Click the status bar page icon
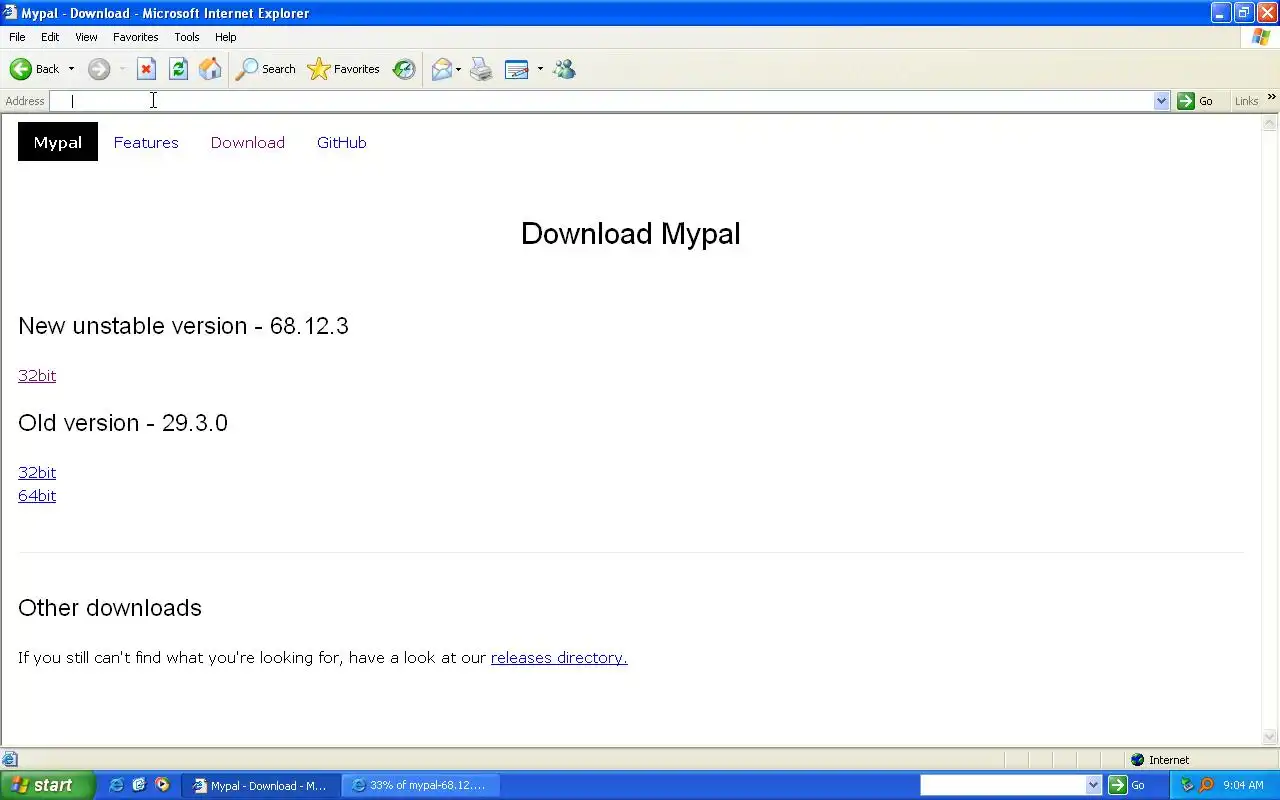 (x=10, y=759)
